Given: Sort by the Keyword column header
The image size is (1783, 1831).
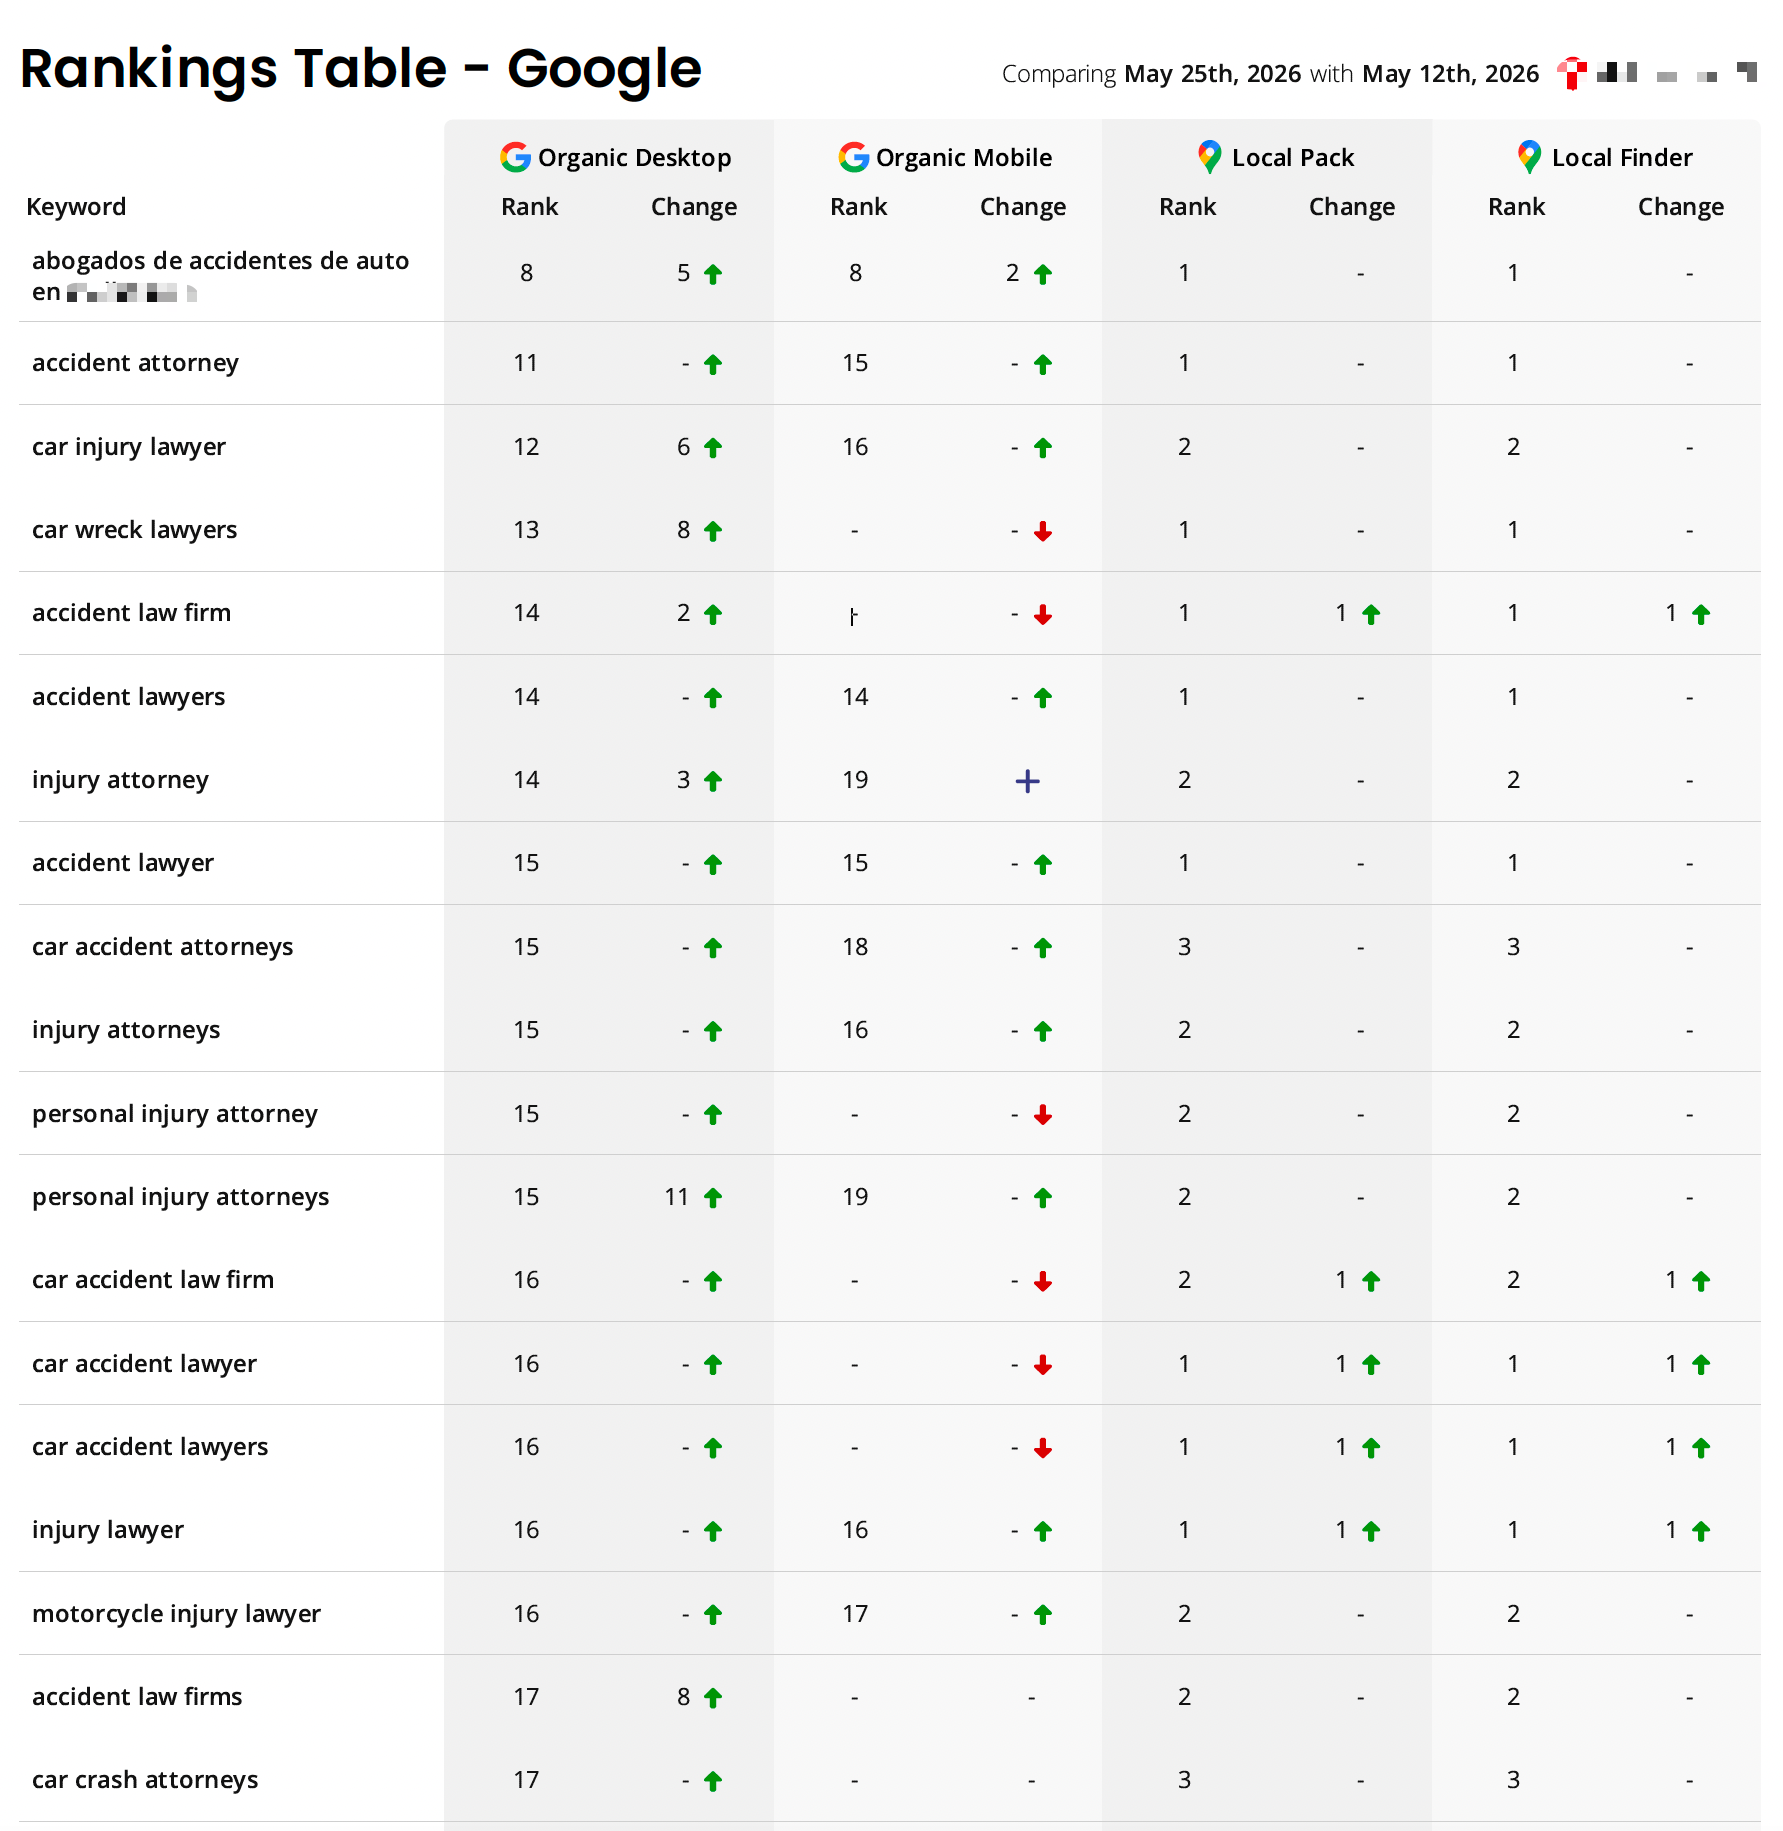Looking at the screenshot, I should [76, 207].
